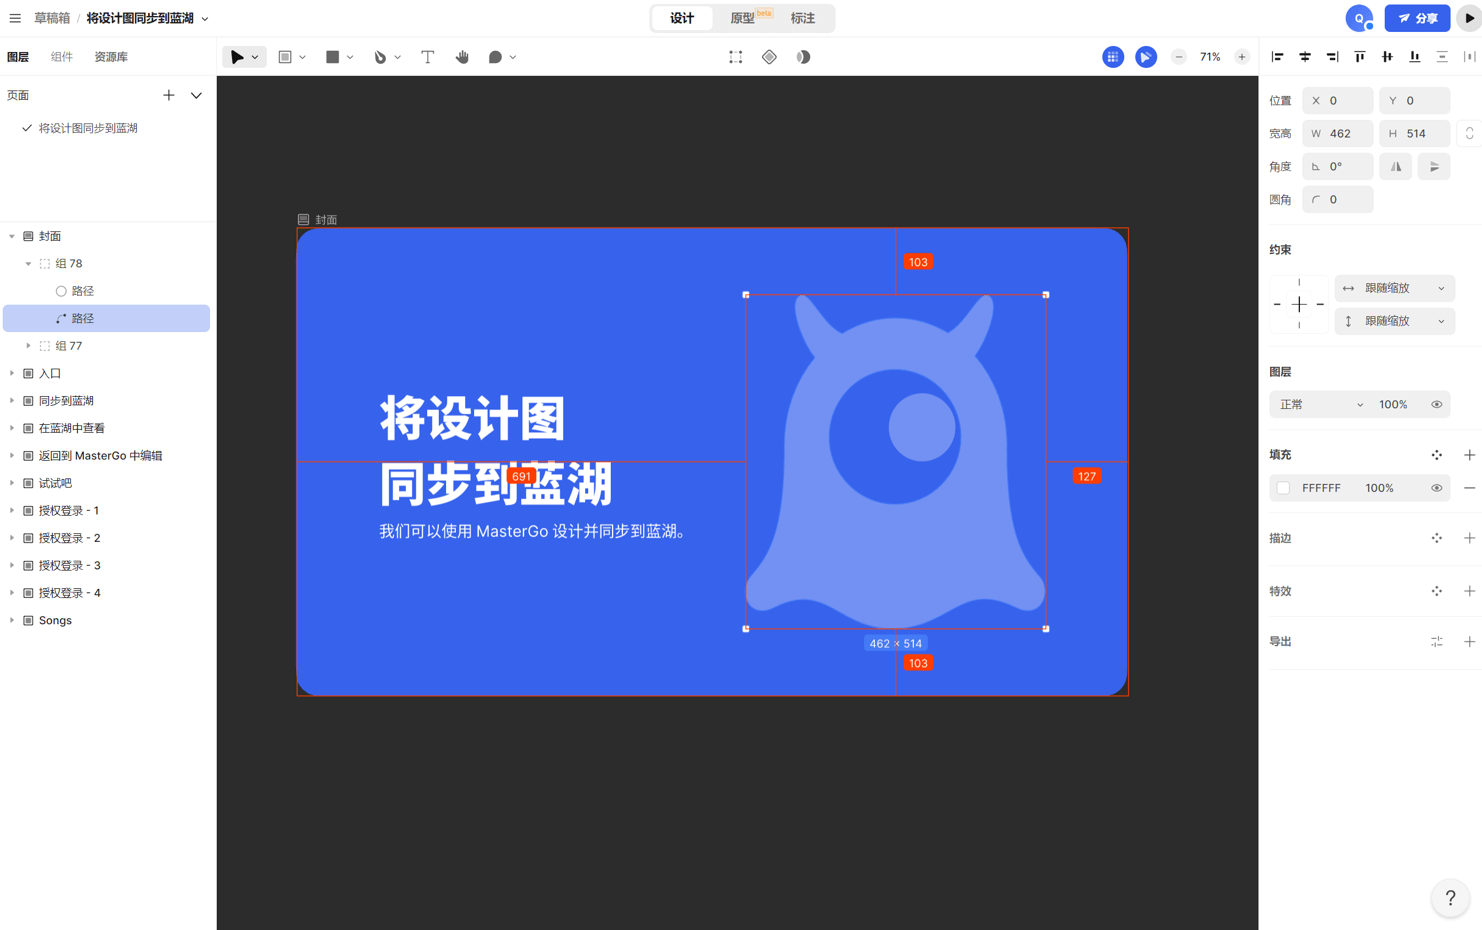Viewport: 1482px width, 930px height.
Task: Switch to the 设计 mode tab
Action: (682, 18)
